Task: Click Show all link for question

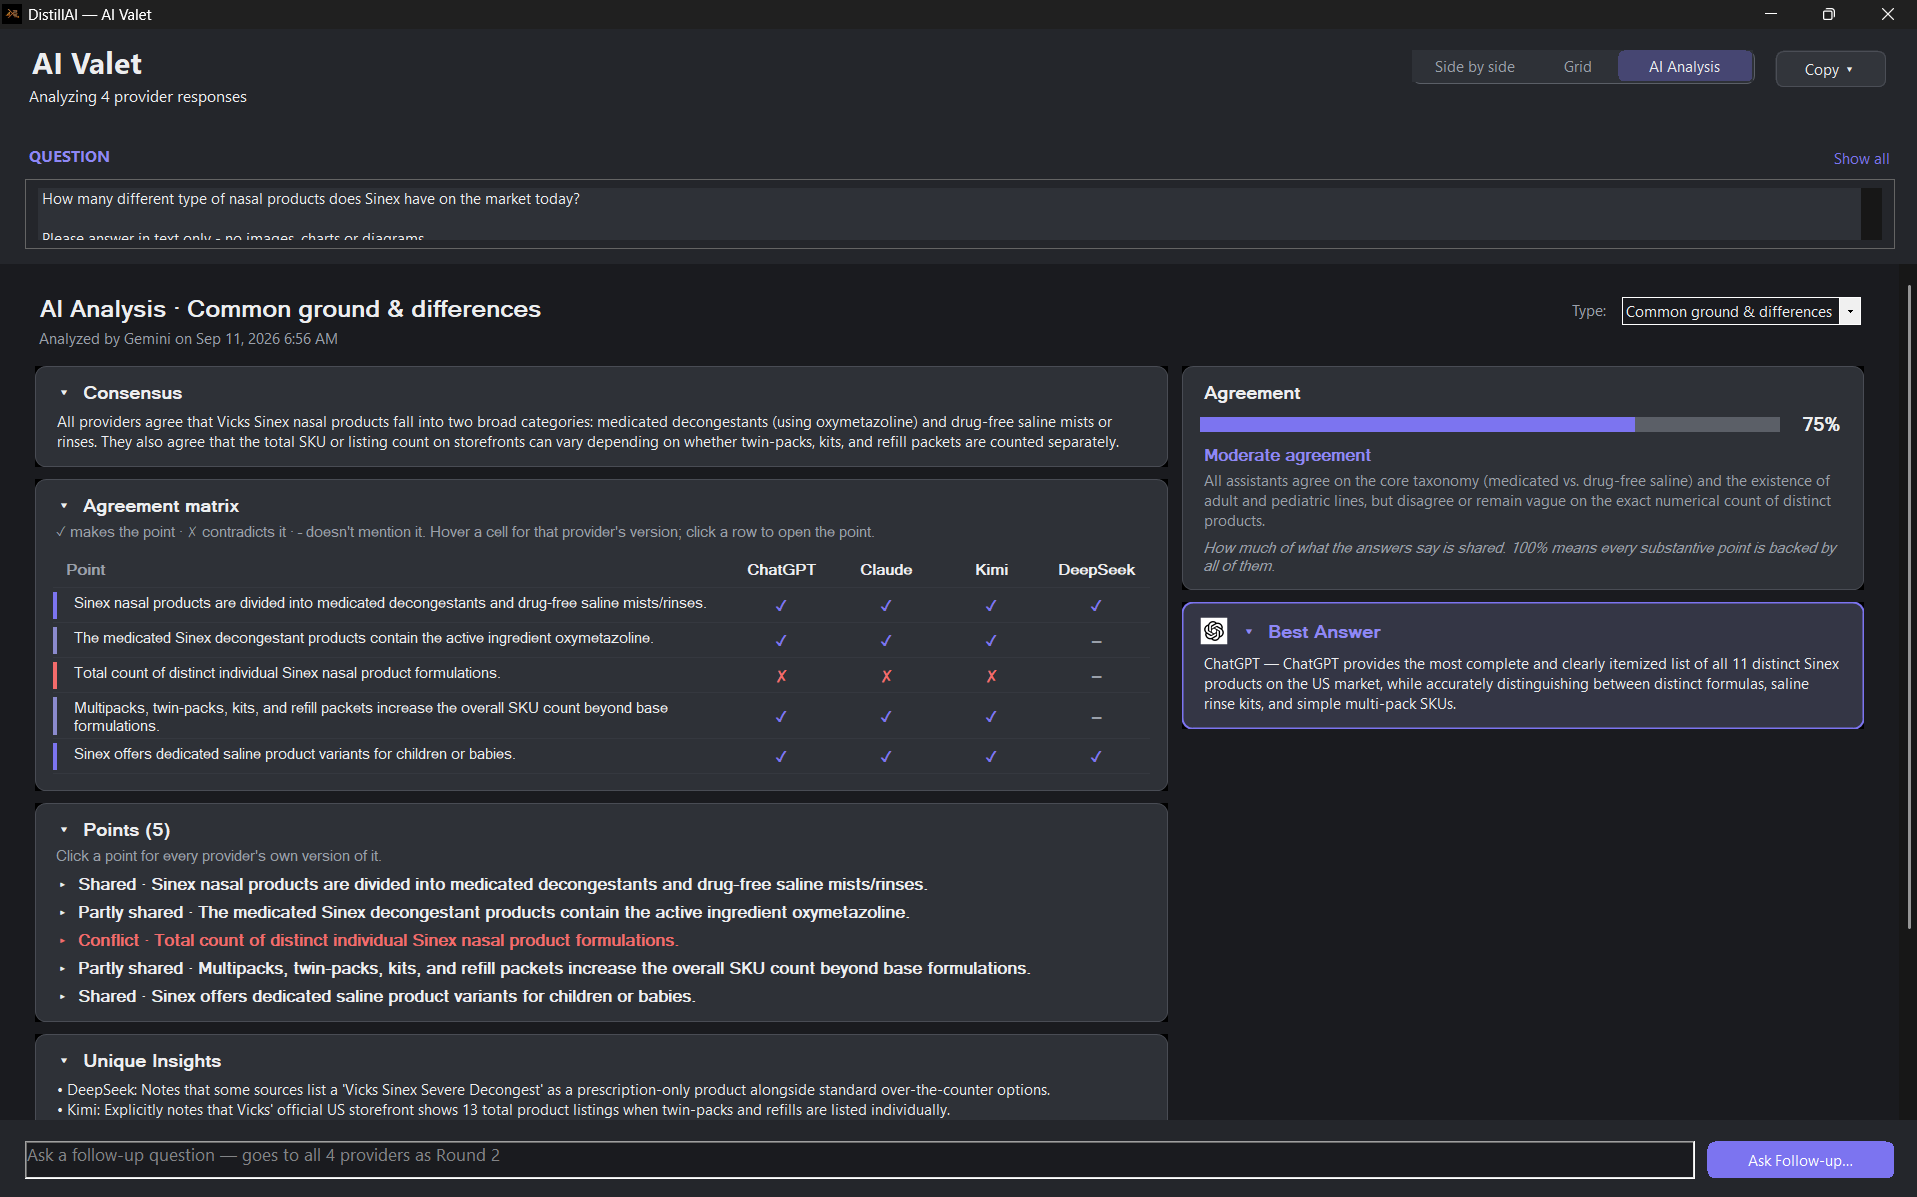Action: click(x=1860, y=159)
